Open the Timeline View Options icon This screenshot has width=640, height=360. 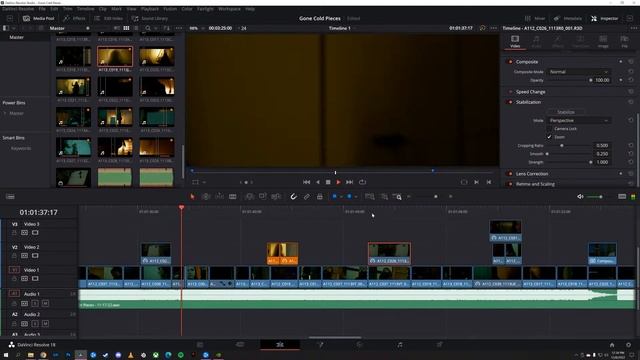pos(10,197)
